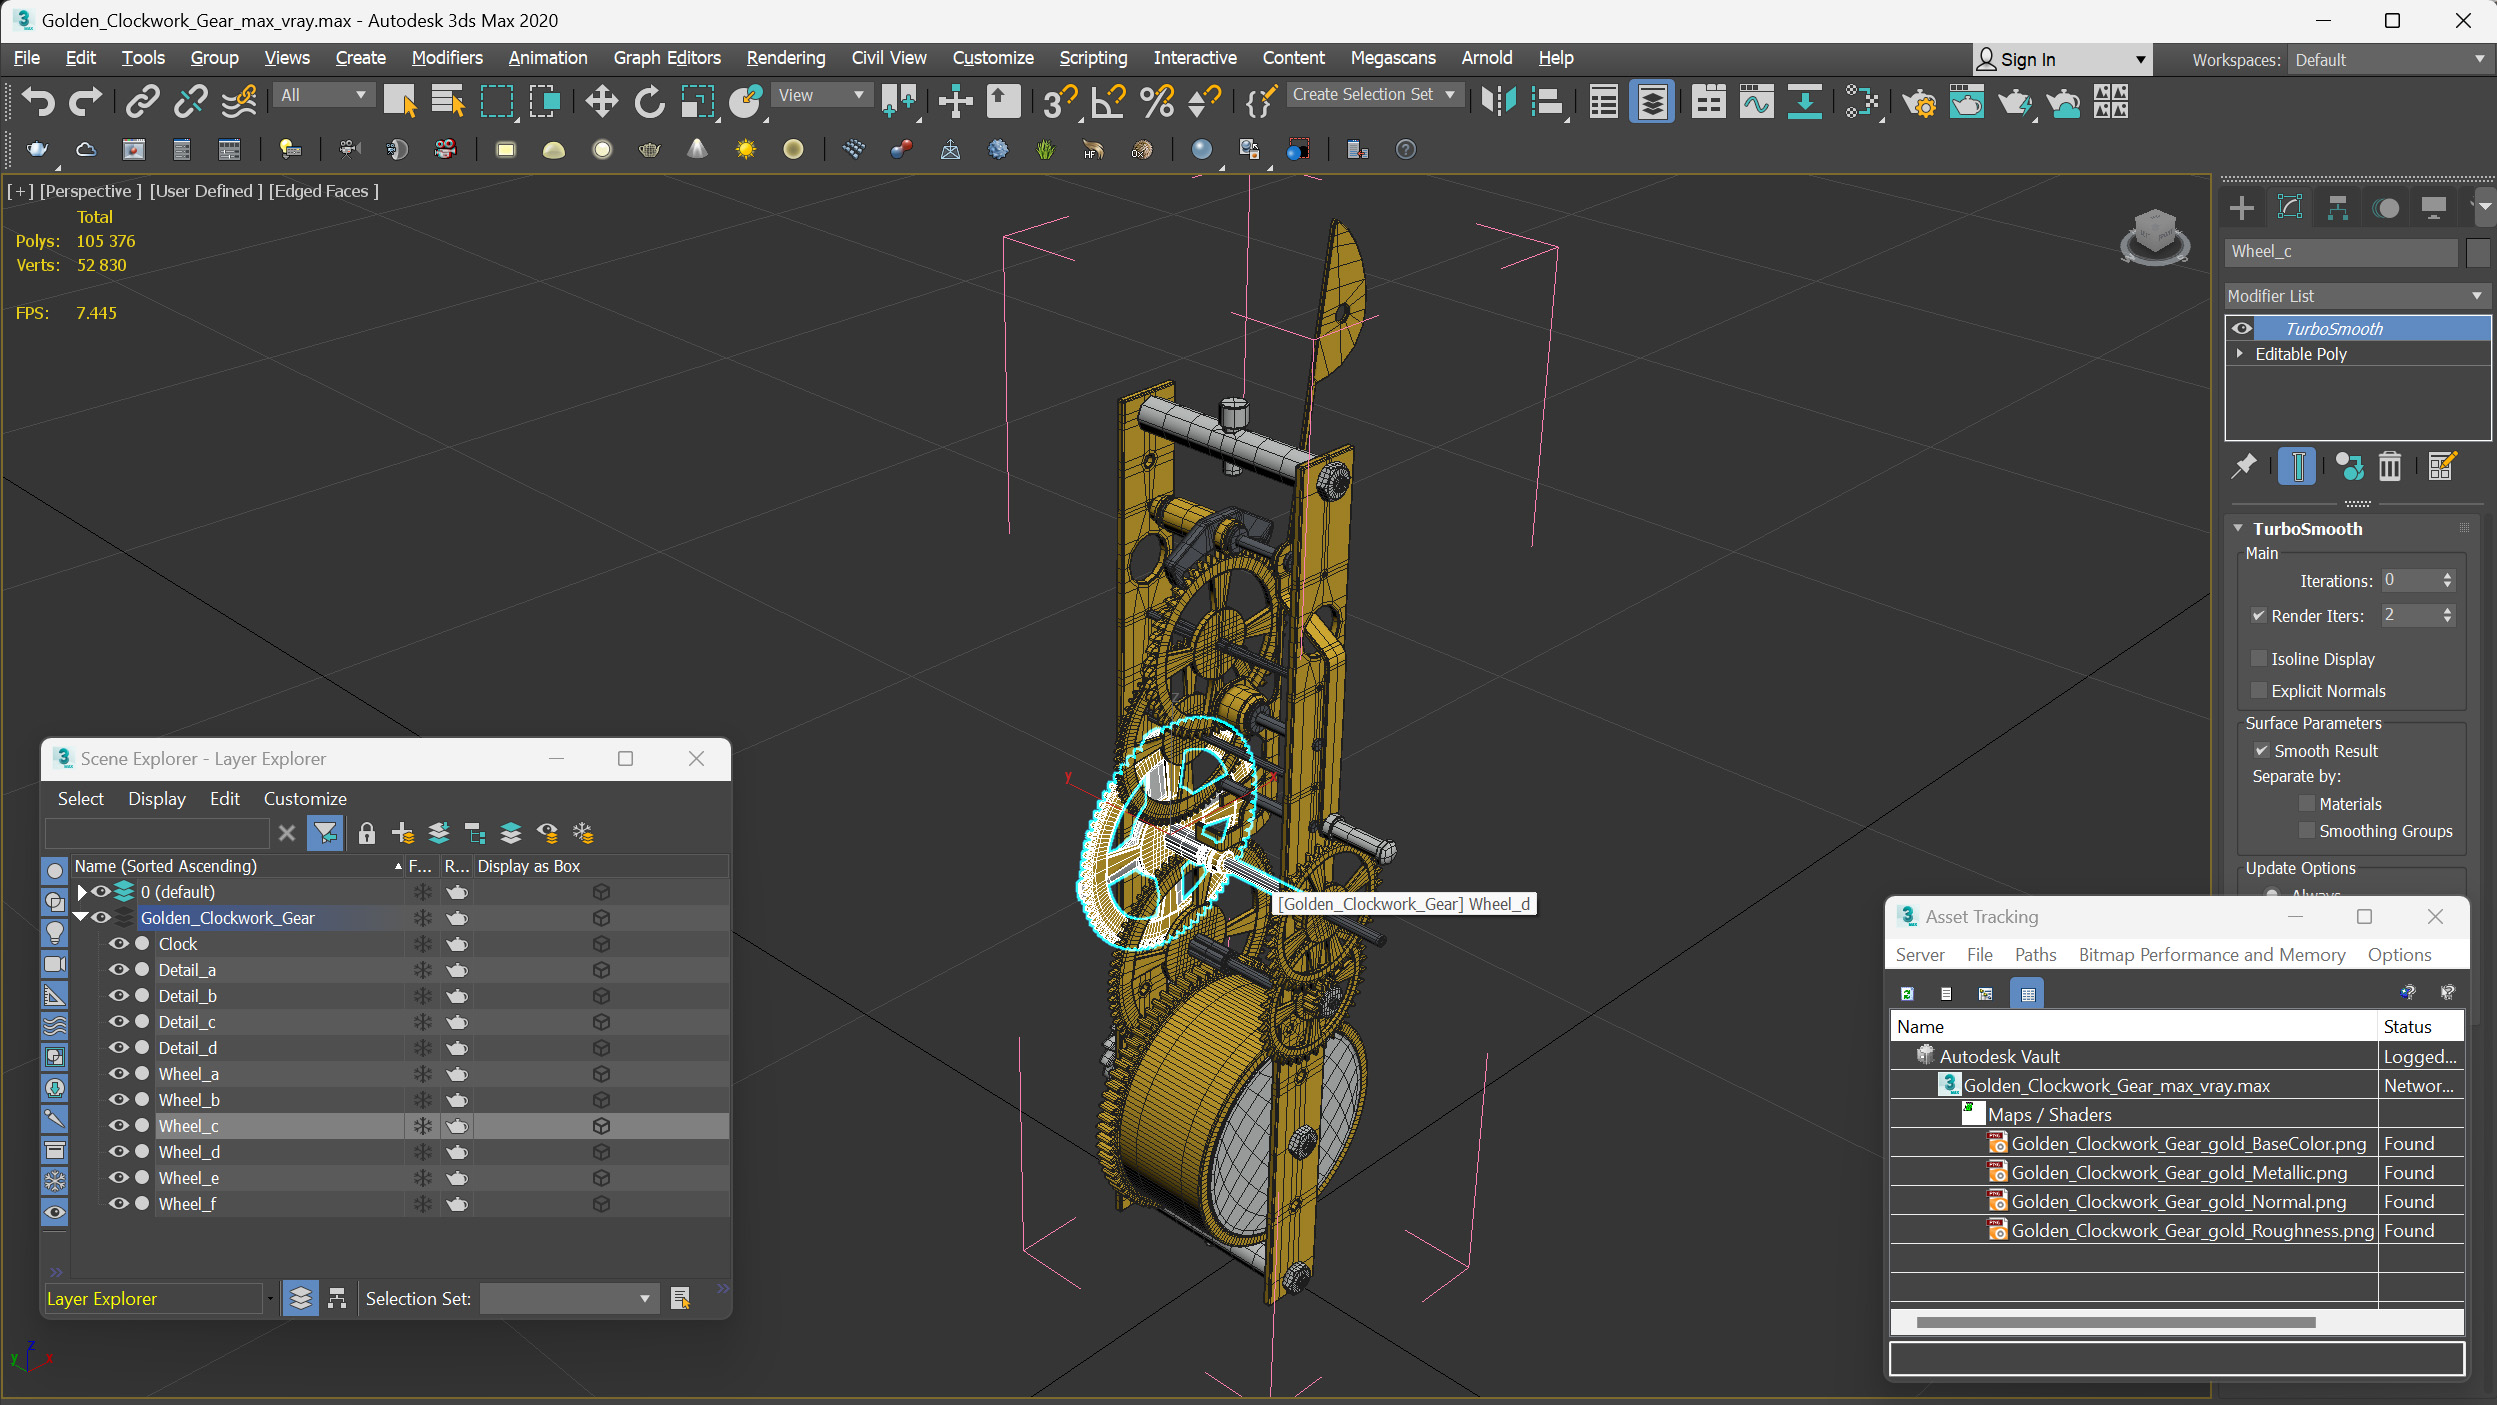This screenshot has width=2497, height=1405.
Task: Open the Rendering menu
Action: (x=785, y=58)
